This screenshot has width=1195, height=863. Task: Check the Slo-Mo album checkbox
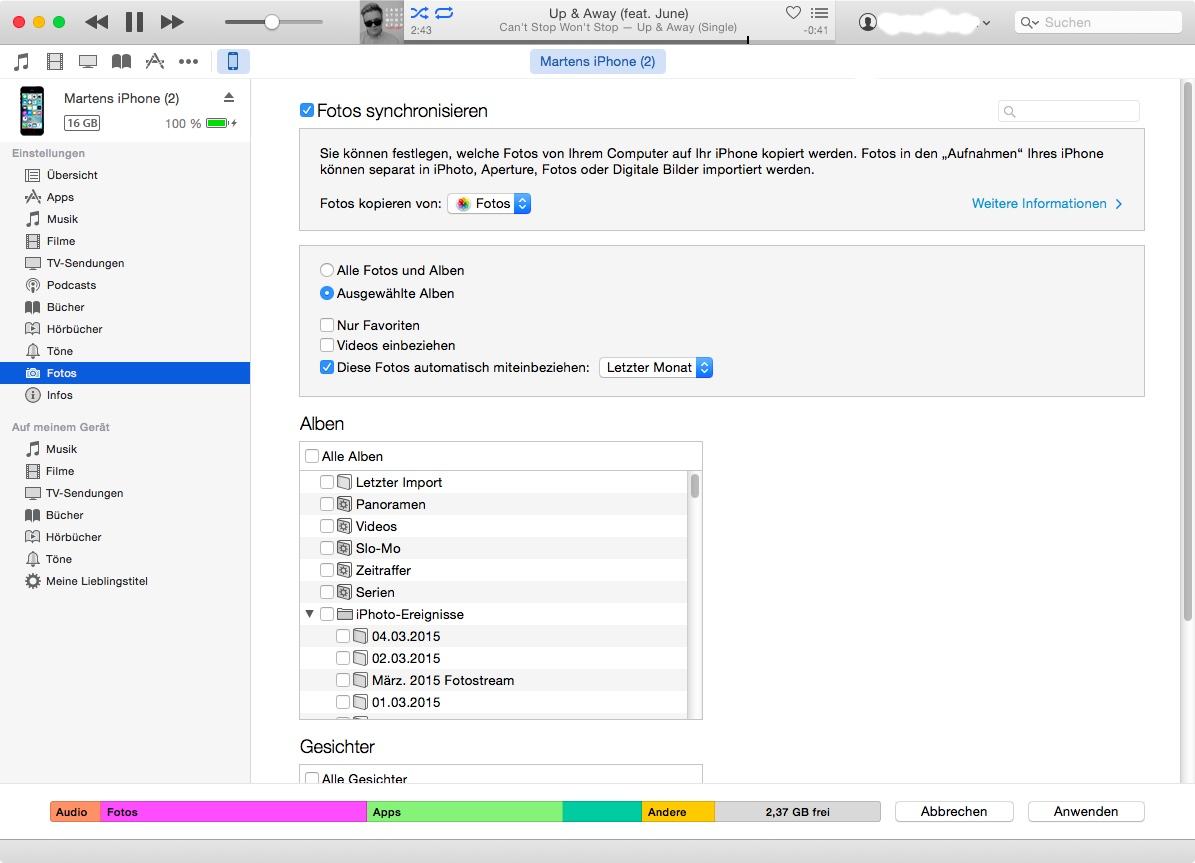327,548
